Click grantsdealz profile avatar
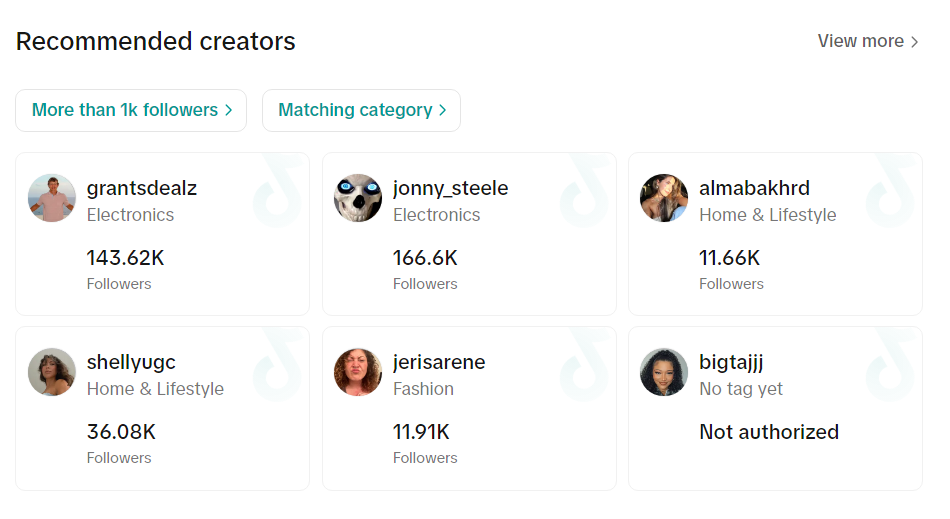Viewport: 950px width, 519px height. [x=52, y=198]
